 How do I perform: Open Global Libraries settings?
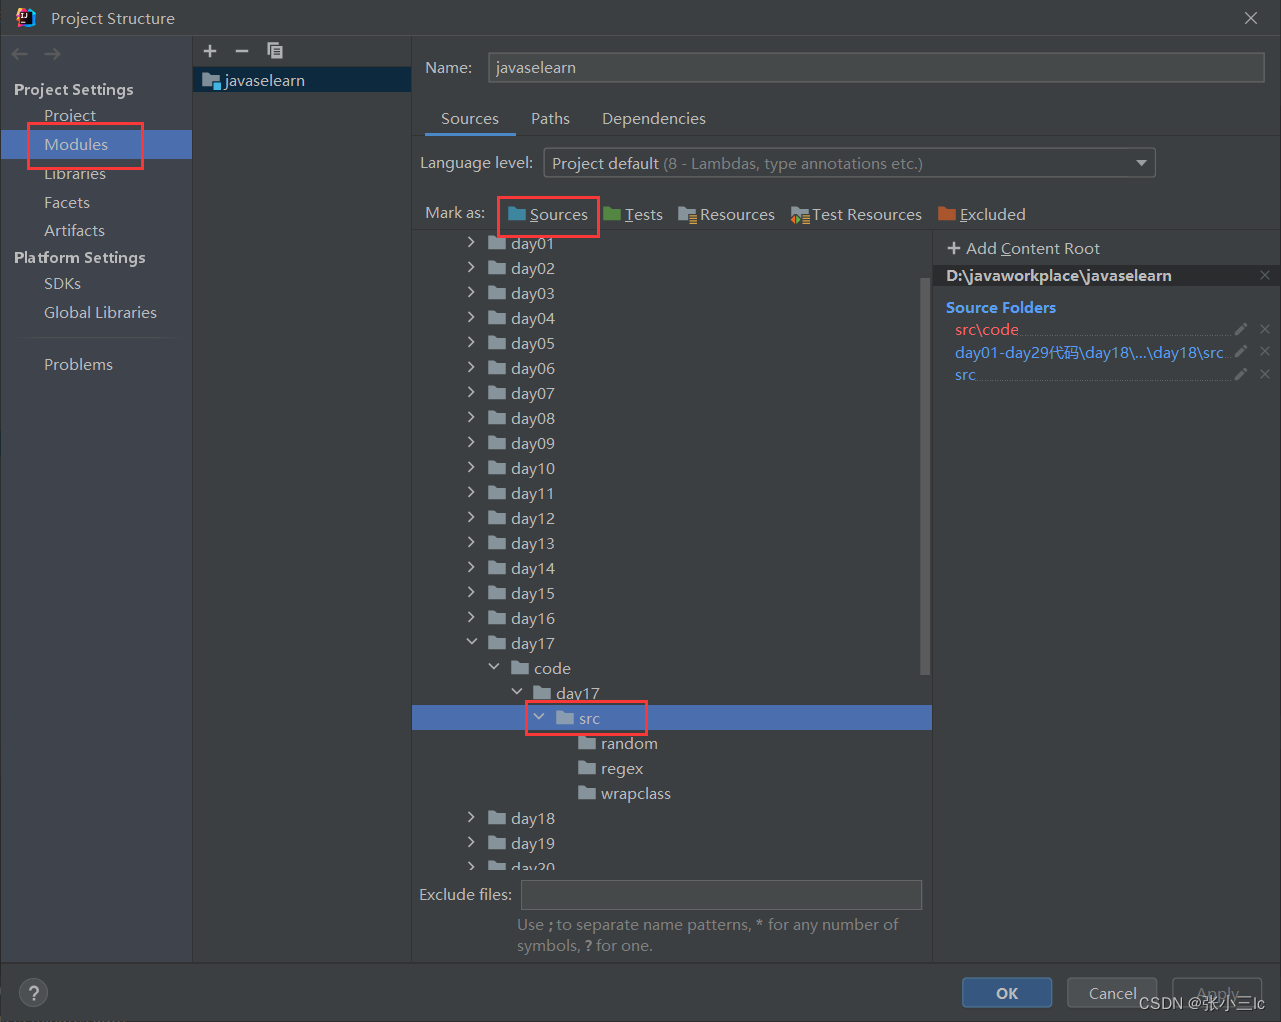[100, 312]
